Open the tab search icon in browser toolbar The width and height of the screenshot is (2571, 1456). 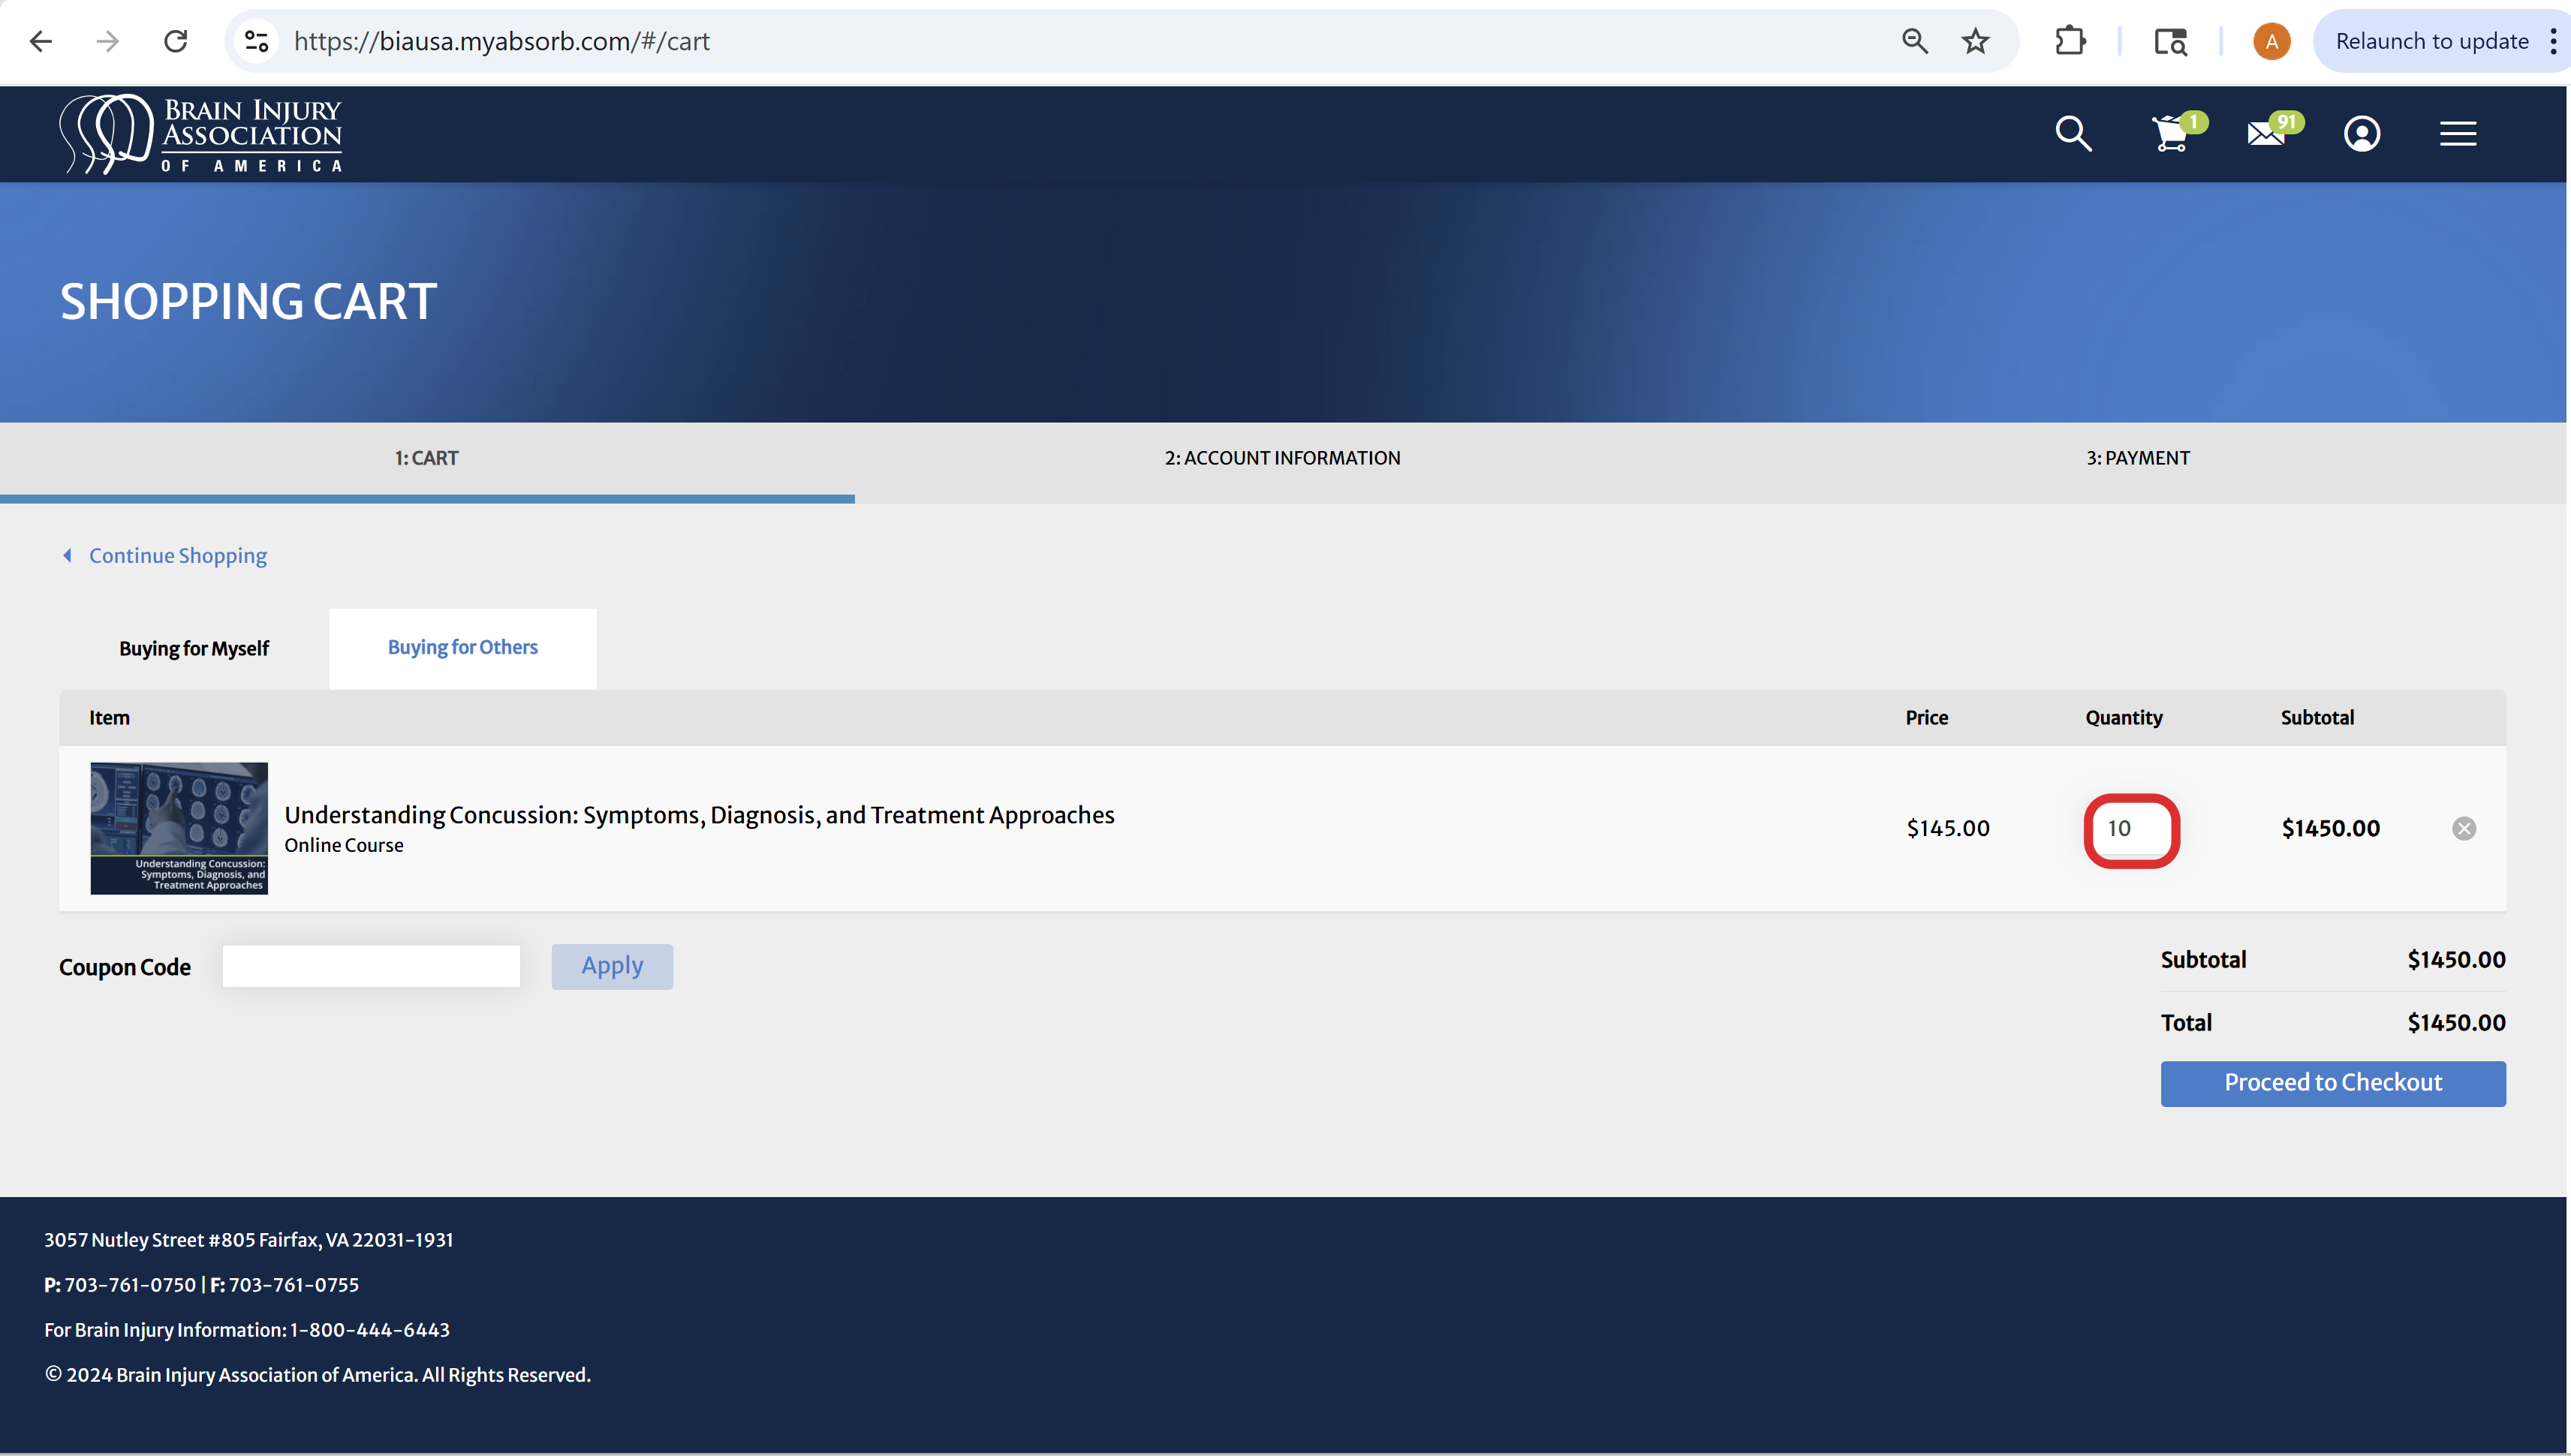[2170, 41]
